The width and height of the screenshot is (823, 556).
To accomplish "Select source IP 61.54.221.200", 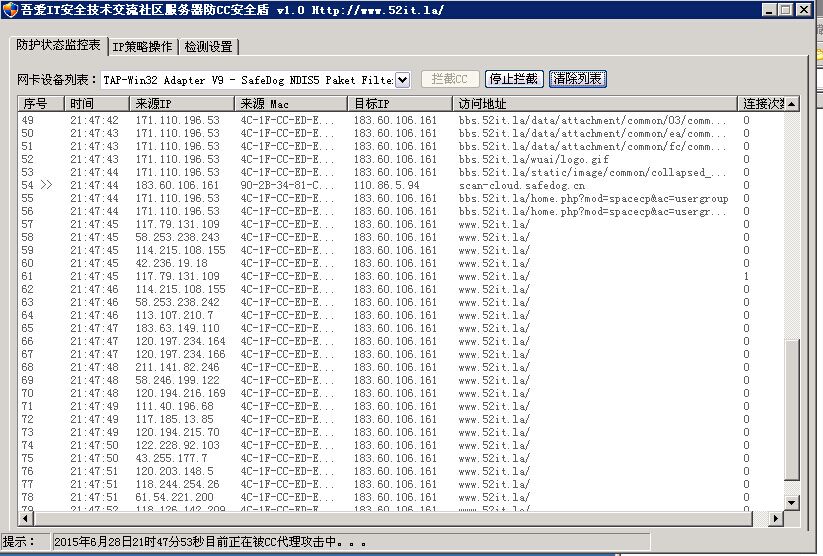I will [174, 497].
